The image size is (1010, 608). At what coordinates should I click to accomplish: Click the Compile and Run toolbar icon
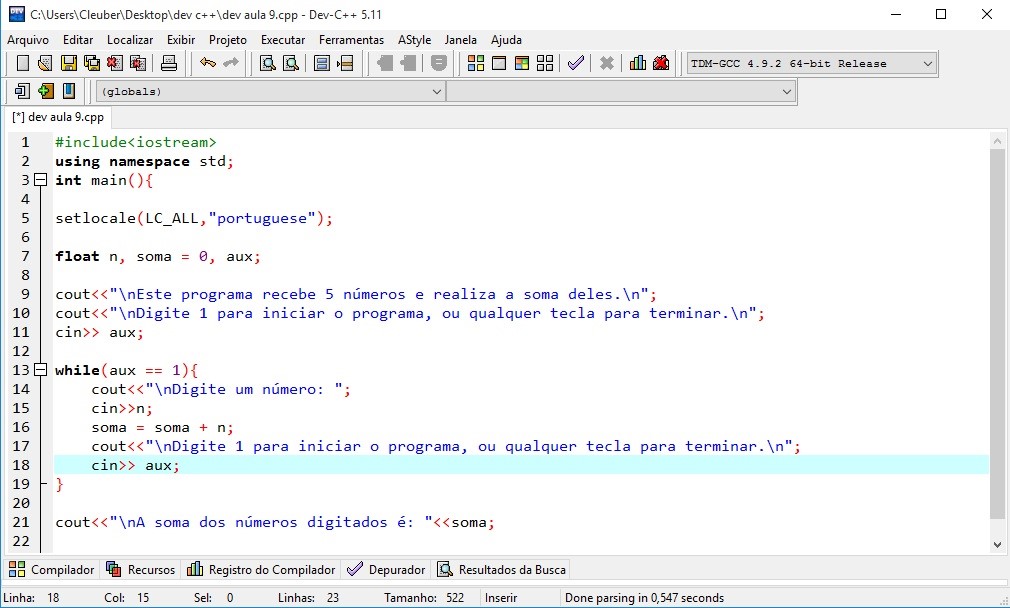522,63
